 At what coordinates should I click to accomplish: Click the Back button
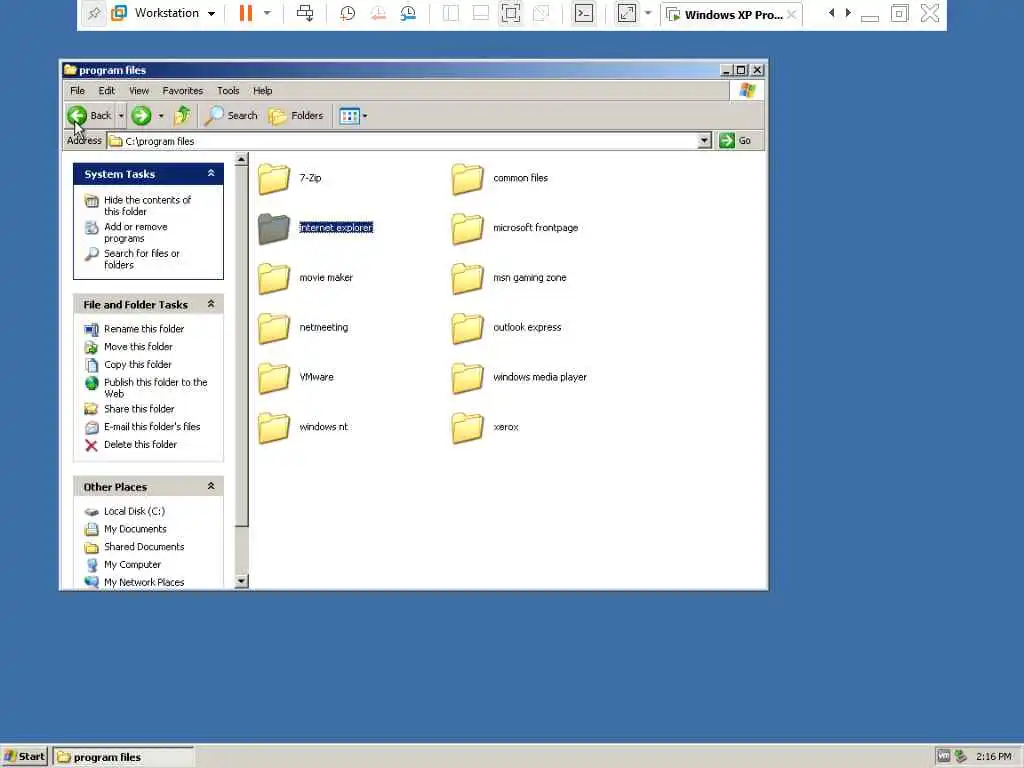click(89, 116)
